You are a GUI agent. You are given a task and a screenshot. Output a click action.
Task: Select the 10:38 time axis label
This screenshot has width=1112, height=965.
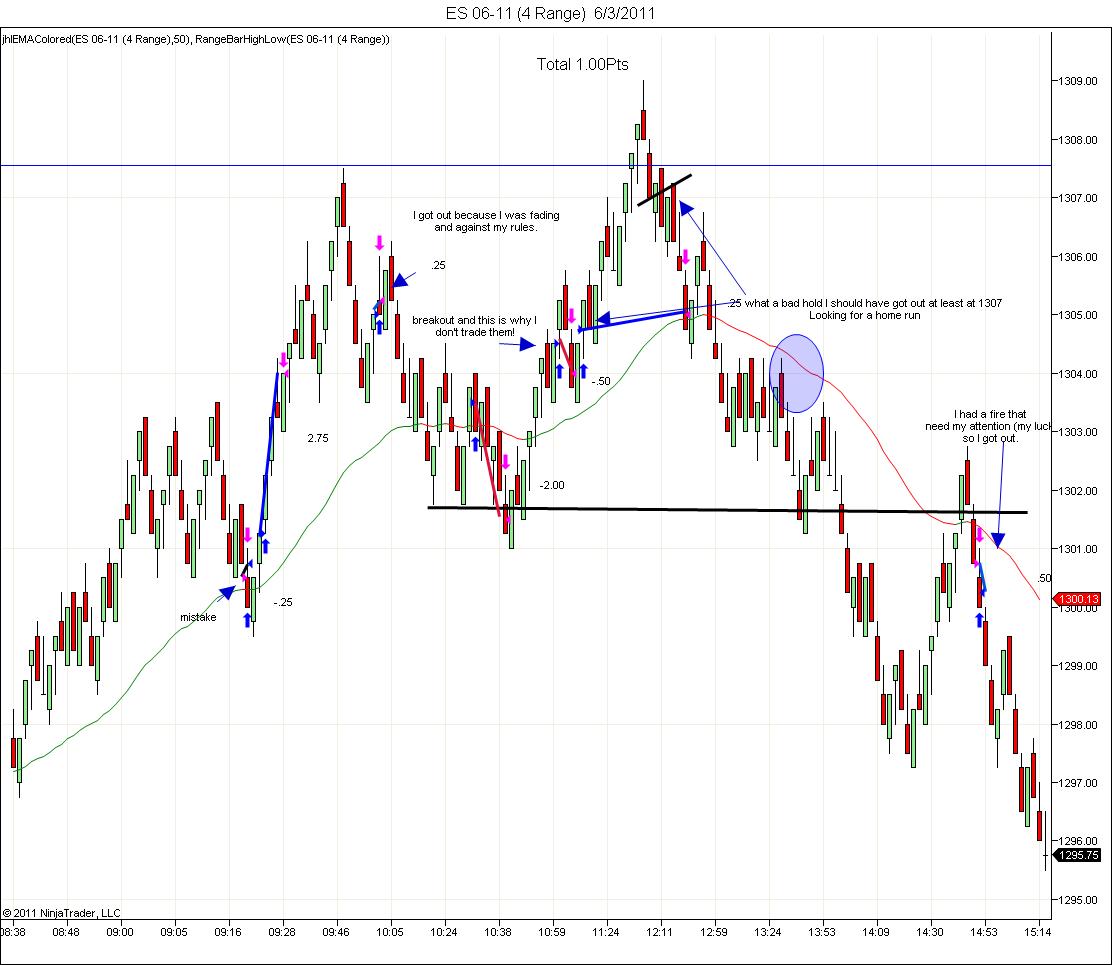tap(497, 932)
